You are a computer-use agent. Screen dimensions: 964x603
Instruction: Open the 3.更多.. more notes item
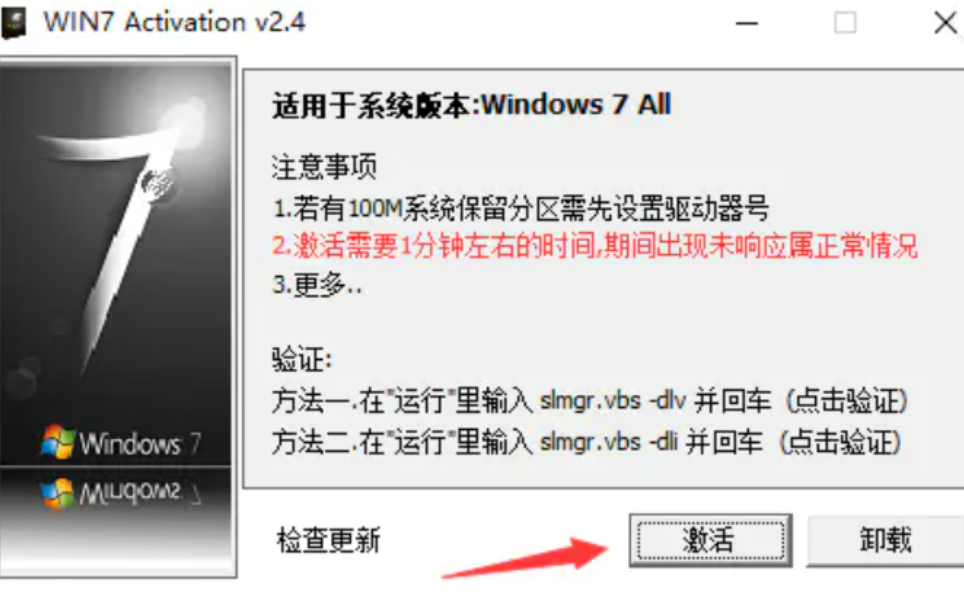pyautogui.click(x=317, y=285)
